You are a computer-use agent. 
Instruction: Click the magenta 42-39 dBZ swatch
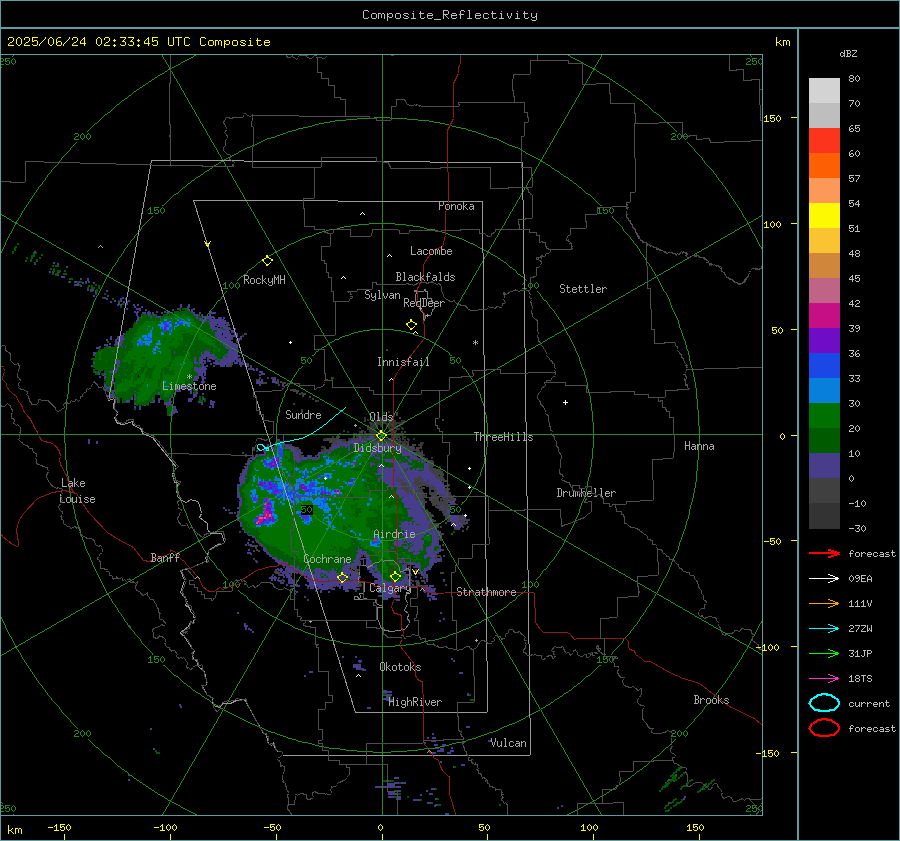[824, 316]
